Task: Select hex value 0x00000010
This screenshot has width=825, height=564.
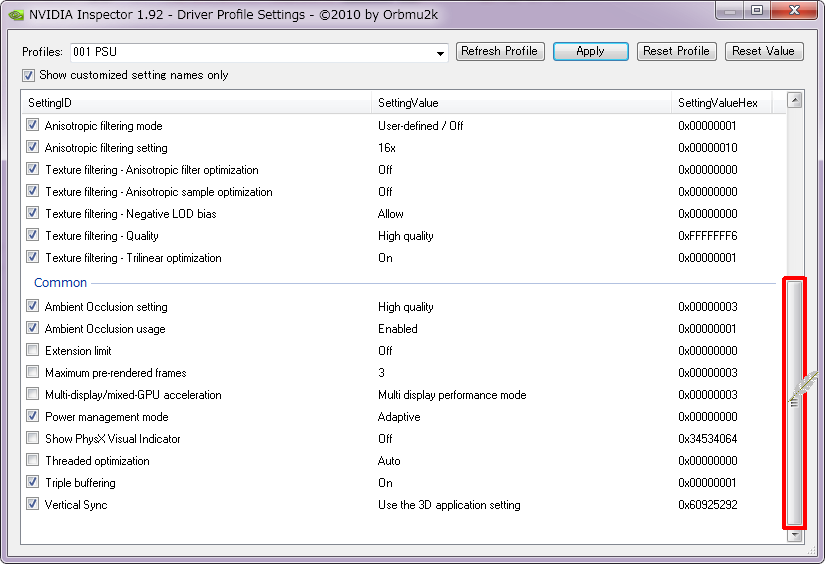Action: [708, 148]
